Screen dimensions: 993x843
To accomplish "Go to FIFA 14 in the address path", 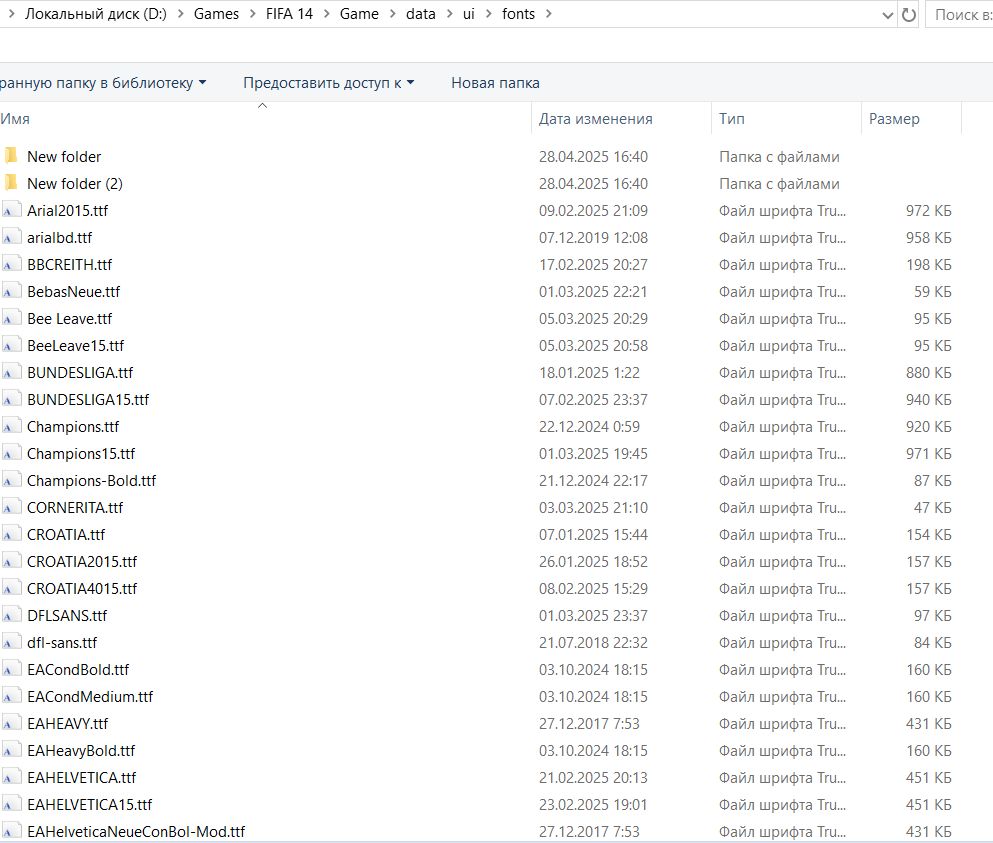I will tap(289, 14).
